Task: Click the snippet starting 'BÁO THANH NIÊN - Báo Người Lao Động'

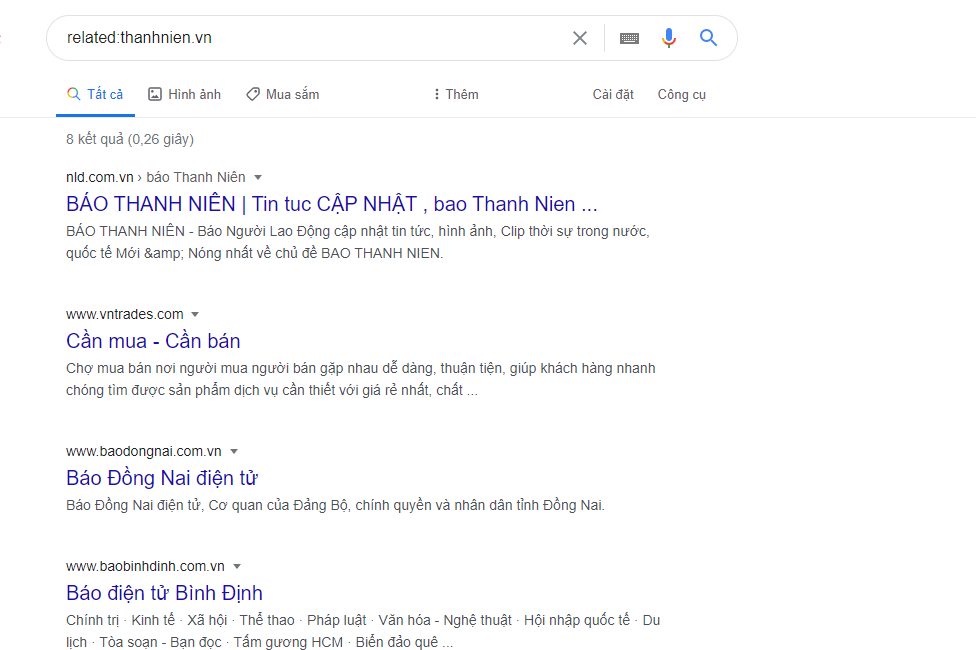Action: (x=358, y=242)
